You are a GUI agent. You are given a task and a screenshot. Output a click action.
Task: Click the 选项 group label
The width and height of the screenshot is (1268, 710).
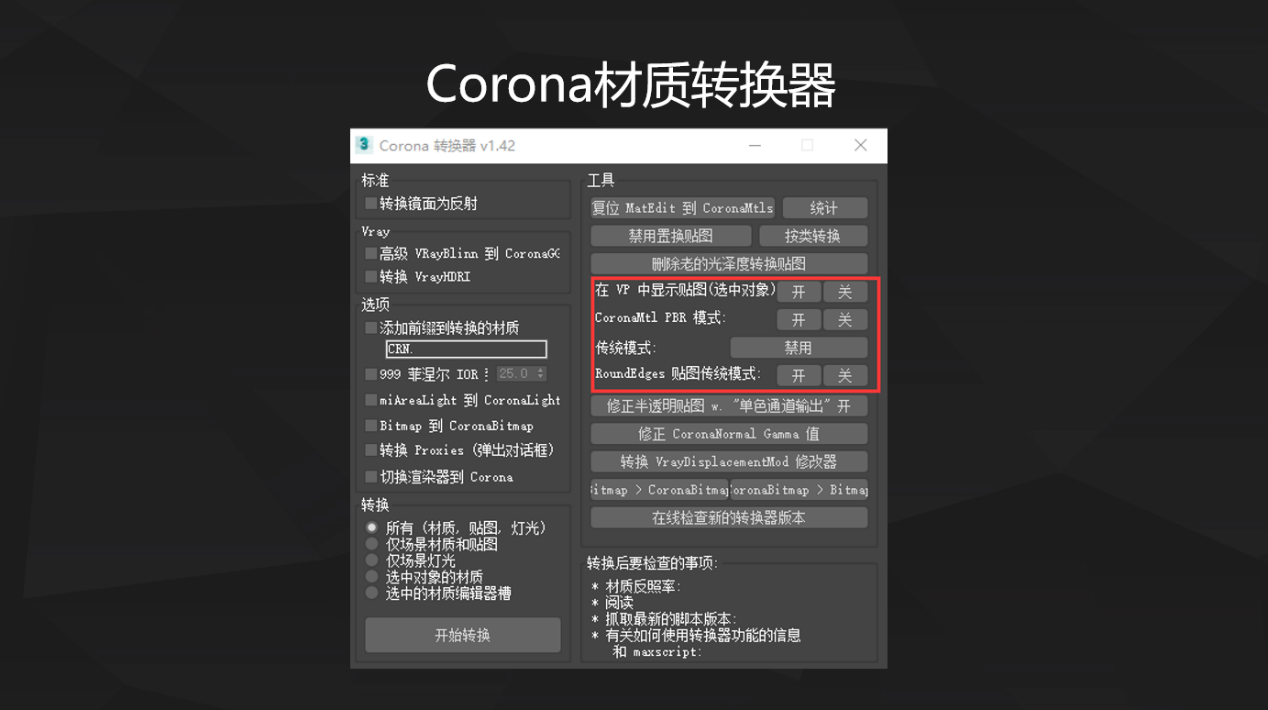tap(375, 304)
